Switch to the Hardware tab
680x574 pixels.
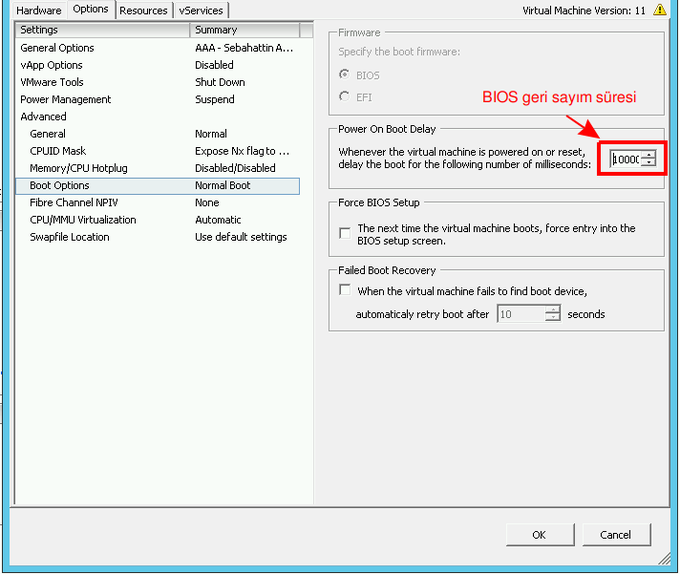(39, 10)
